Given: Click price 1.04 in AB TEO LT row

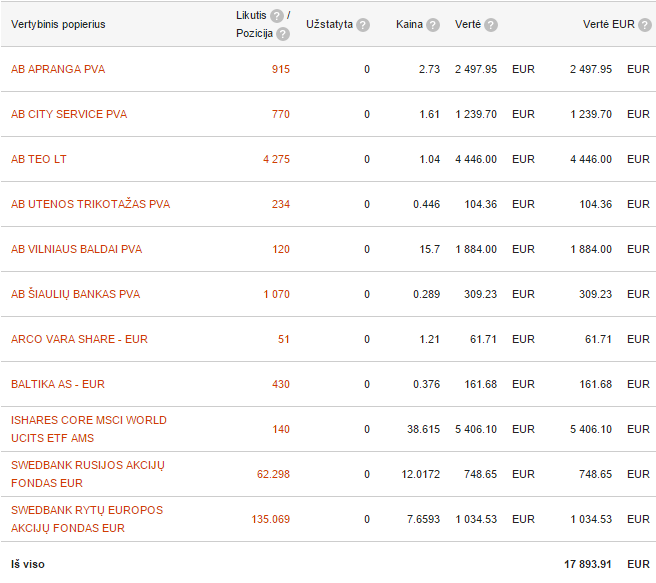Looking at the screenshot, I should click(x=430, y=159).
